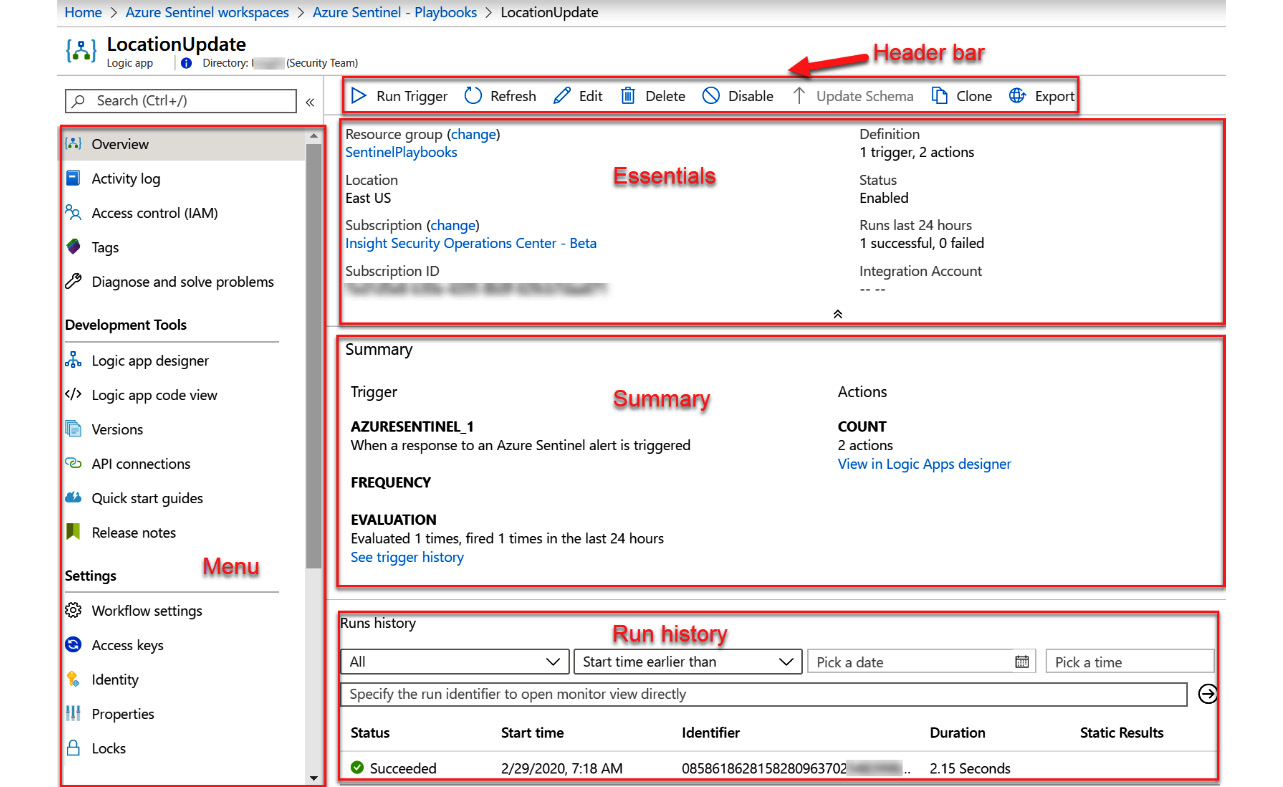Collapse the side menu with double-arrow button
This screenshot has width=1283, height=787.
310,102
